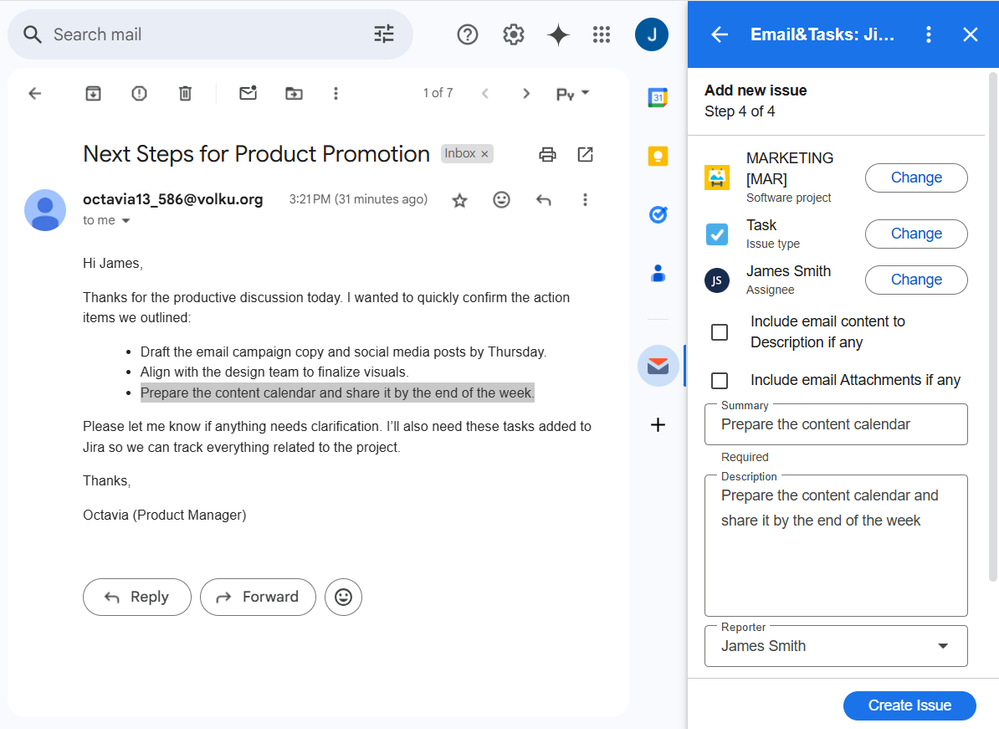Open Google account avatar J
The image size is (999, 729).
pos(651,34)
